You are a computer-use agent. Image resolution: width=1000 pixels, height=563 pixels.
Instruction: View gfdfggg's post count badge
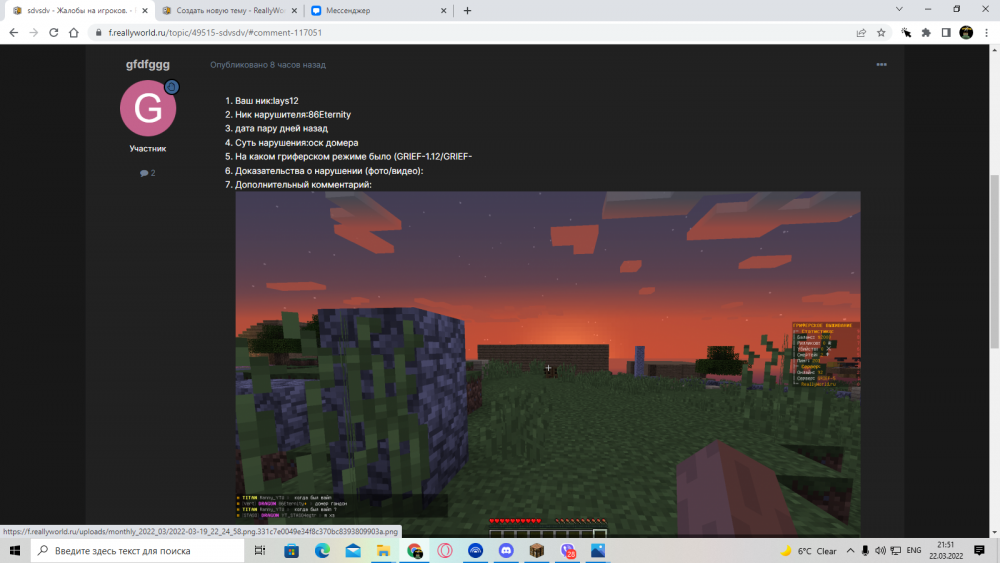click(147, 173)
